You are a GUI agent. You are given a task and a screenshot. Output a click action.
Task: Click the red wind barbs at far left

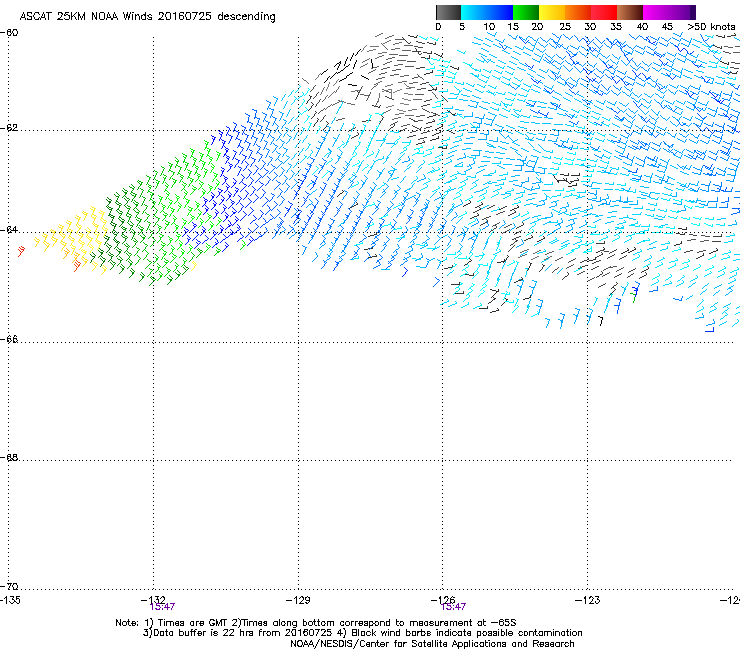[x=21, y=251]
